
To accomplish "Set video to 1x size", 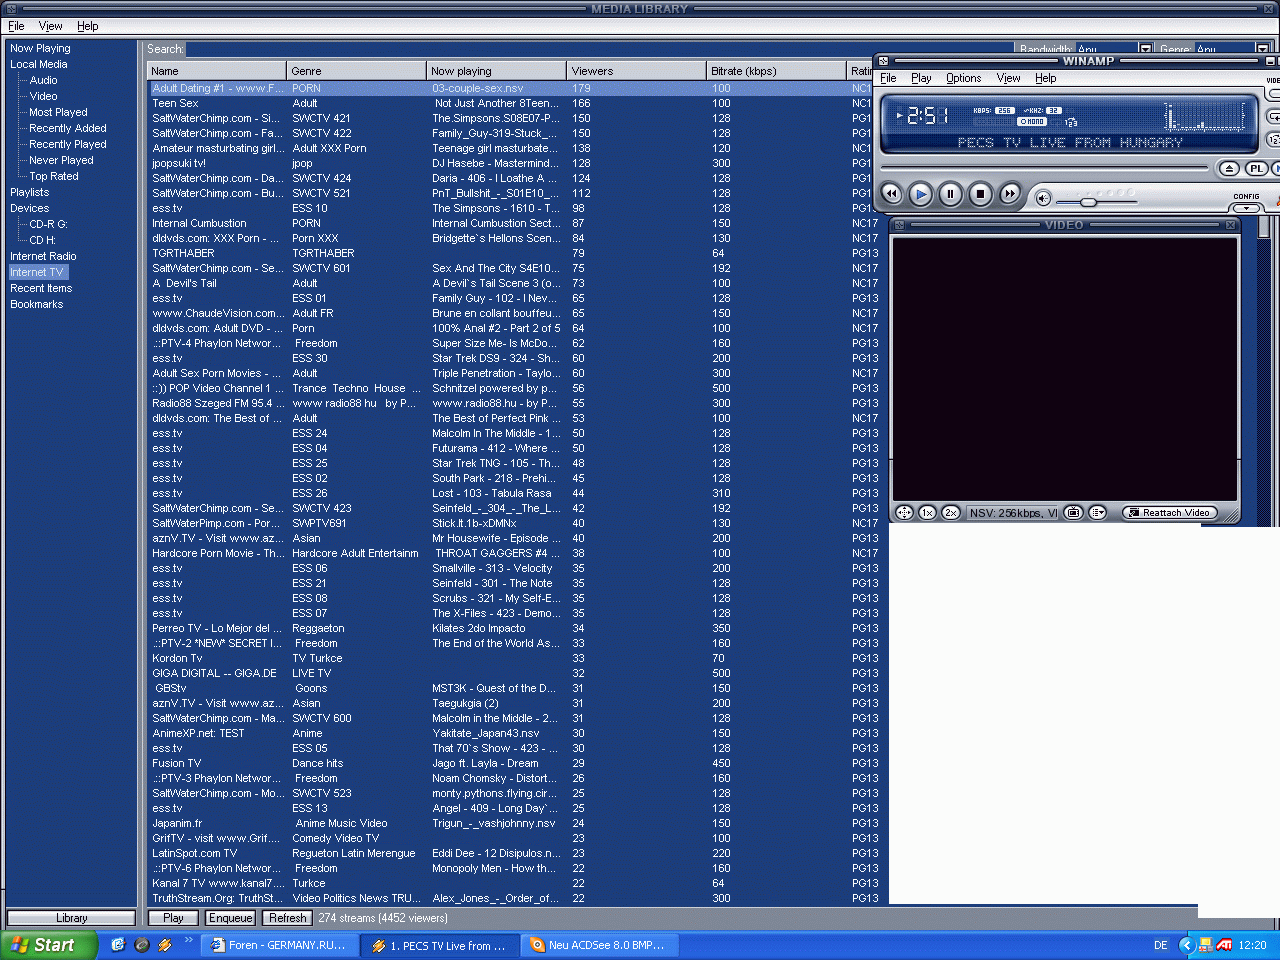I will [927, 513].
